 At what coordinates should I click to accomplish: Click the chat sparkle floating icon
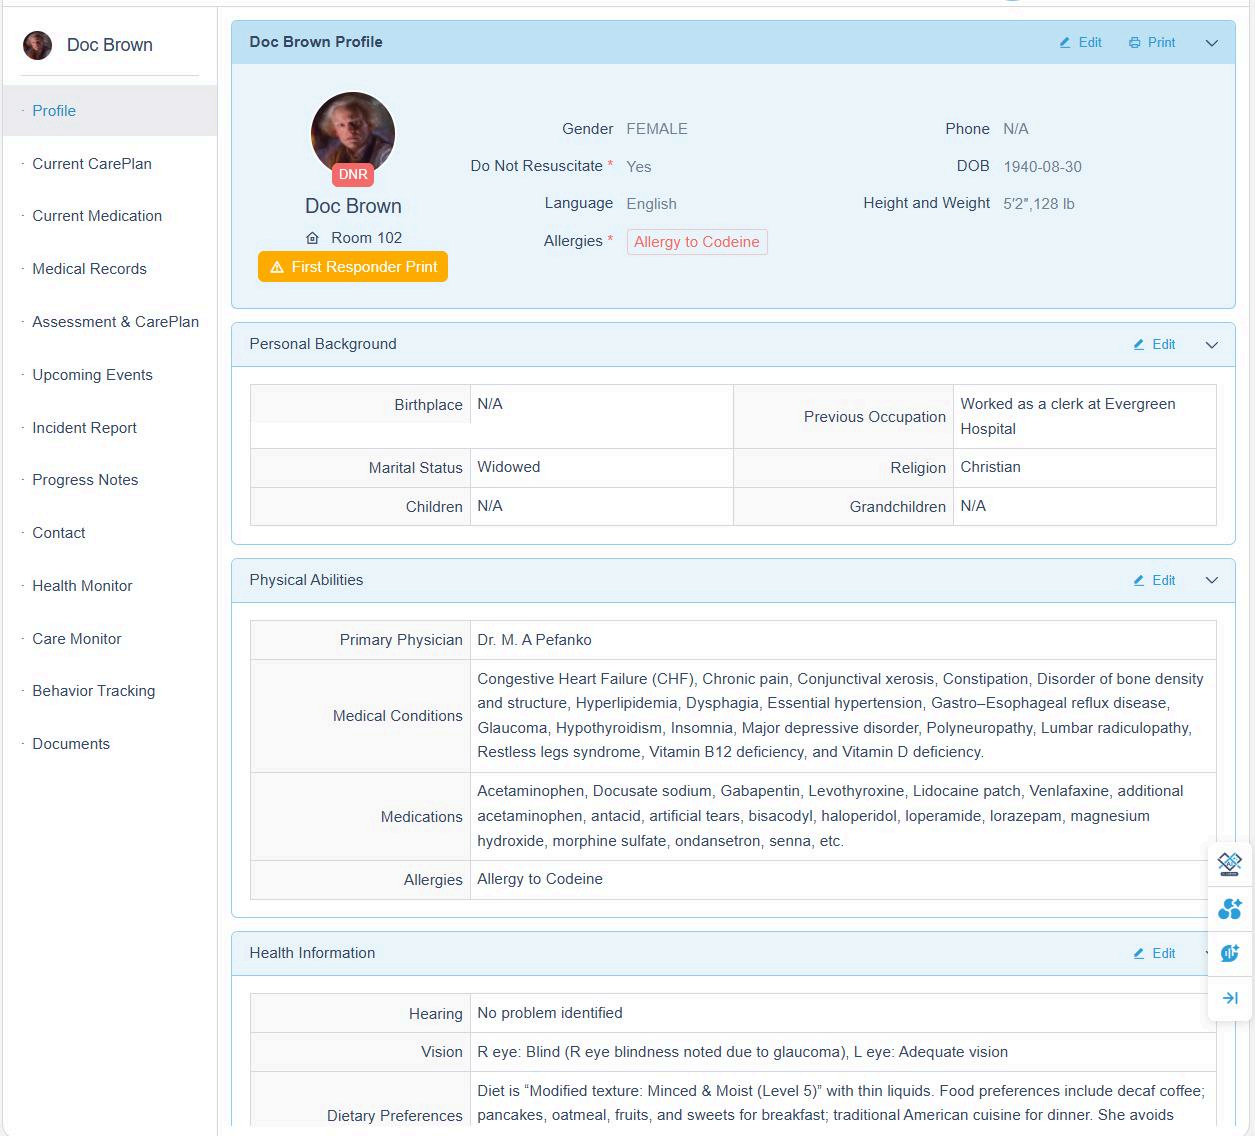1229,953
